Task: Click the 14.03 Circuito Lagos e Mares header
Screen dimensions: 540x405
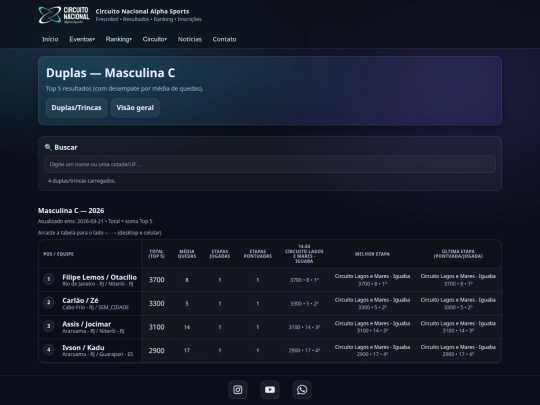Action: click(x=304, y=254)
